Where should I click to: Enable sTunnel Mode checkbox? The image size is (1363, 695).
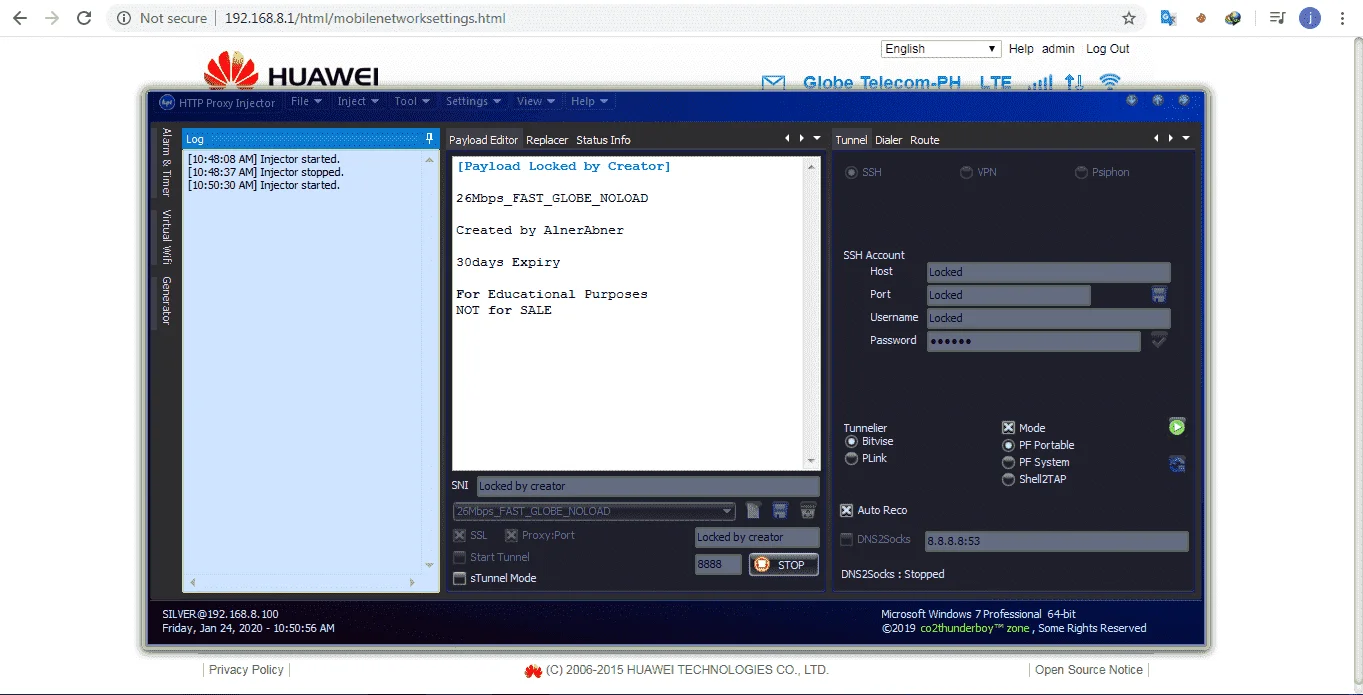point(460,578)
